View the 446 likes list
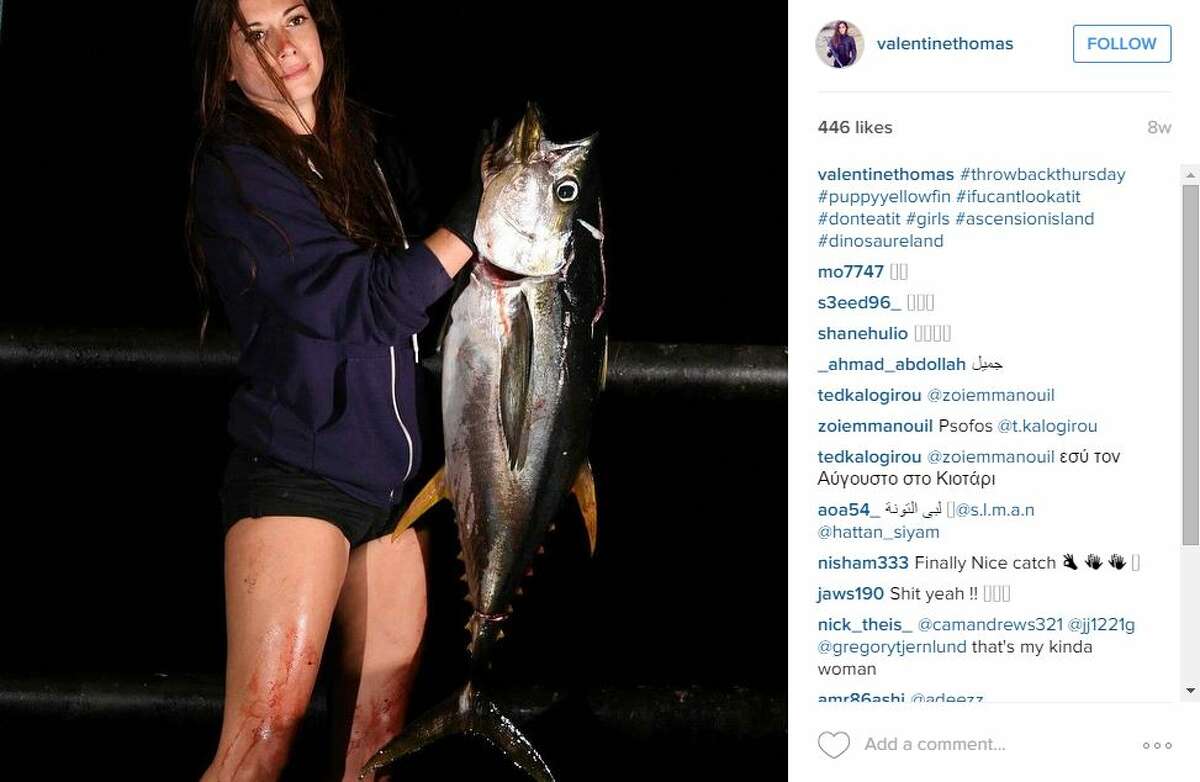 click(855, 127)
